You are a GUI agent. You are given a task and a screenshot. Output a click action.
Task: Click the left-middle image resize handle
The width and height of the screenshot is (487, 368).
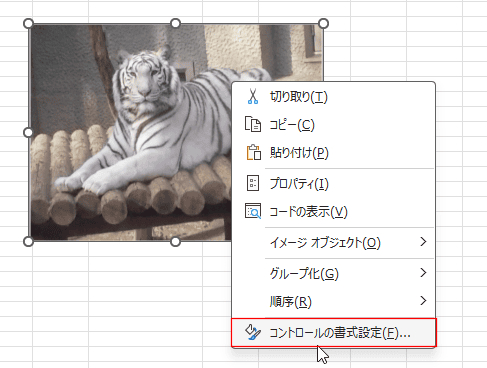pyautogui.click(x=28, y=132)
